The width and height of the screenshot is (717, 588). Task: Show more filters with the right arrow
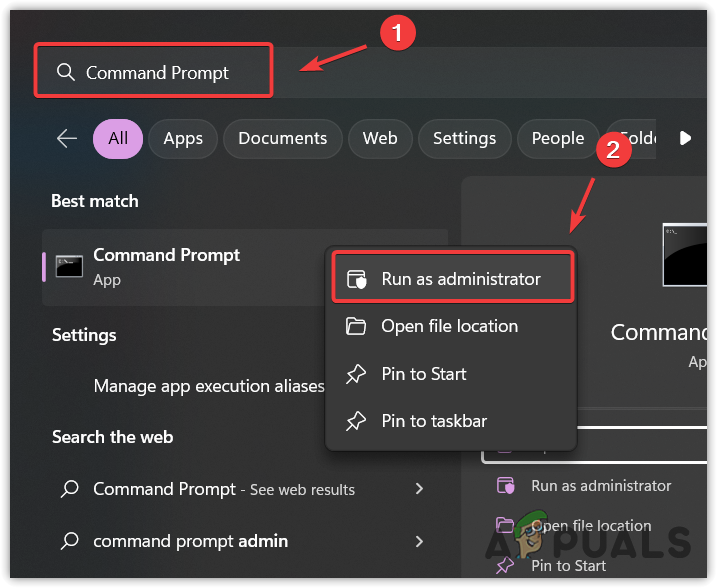click(x=685, y=138)
